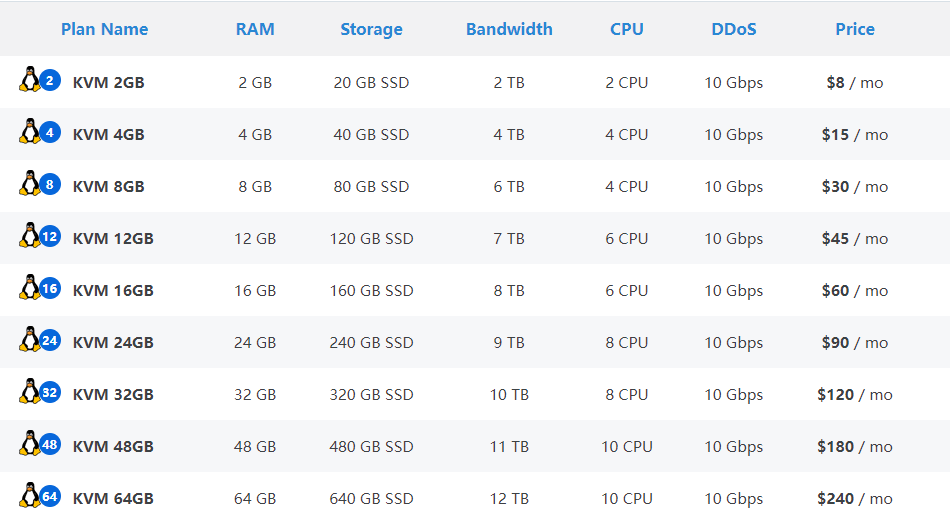Click the $8 / mo price
The height and width of the screenshot is (530, 950).
(855, 83)
